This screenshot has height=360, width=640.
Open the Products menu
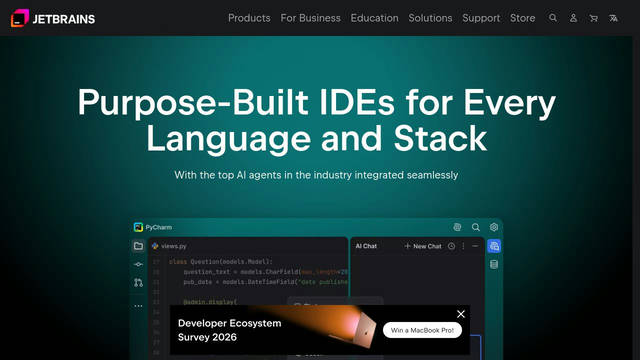[x=249, y=18]
